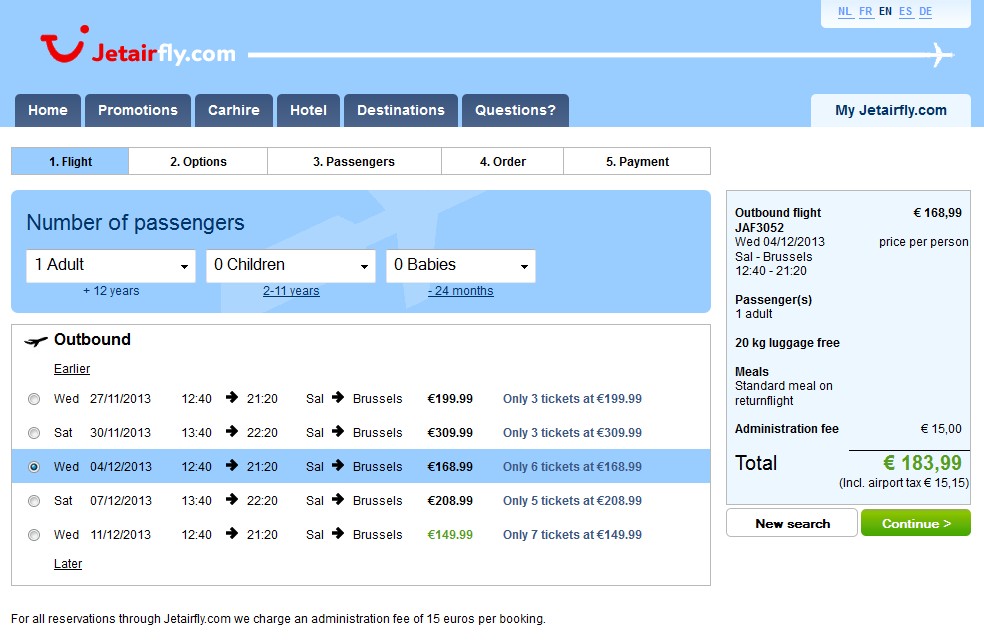Image resolution: width=984 pixels, height=642 pixels.
Task: Click the Administration fee € 15,00 value
Action: (x=941, y=429)
